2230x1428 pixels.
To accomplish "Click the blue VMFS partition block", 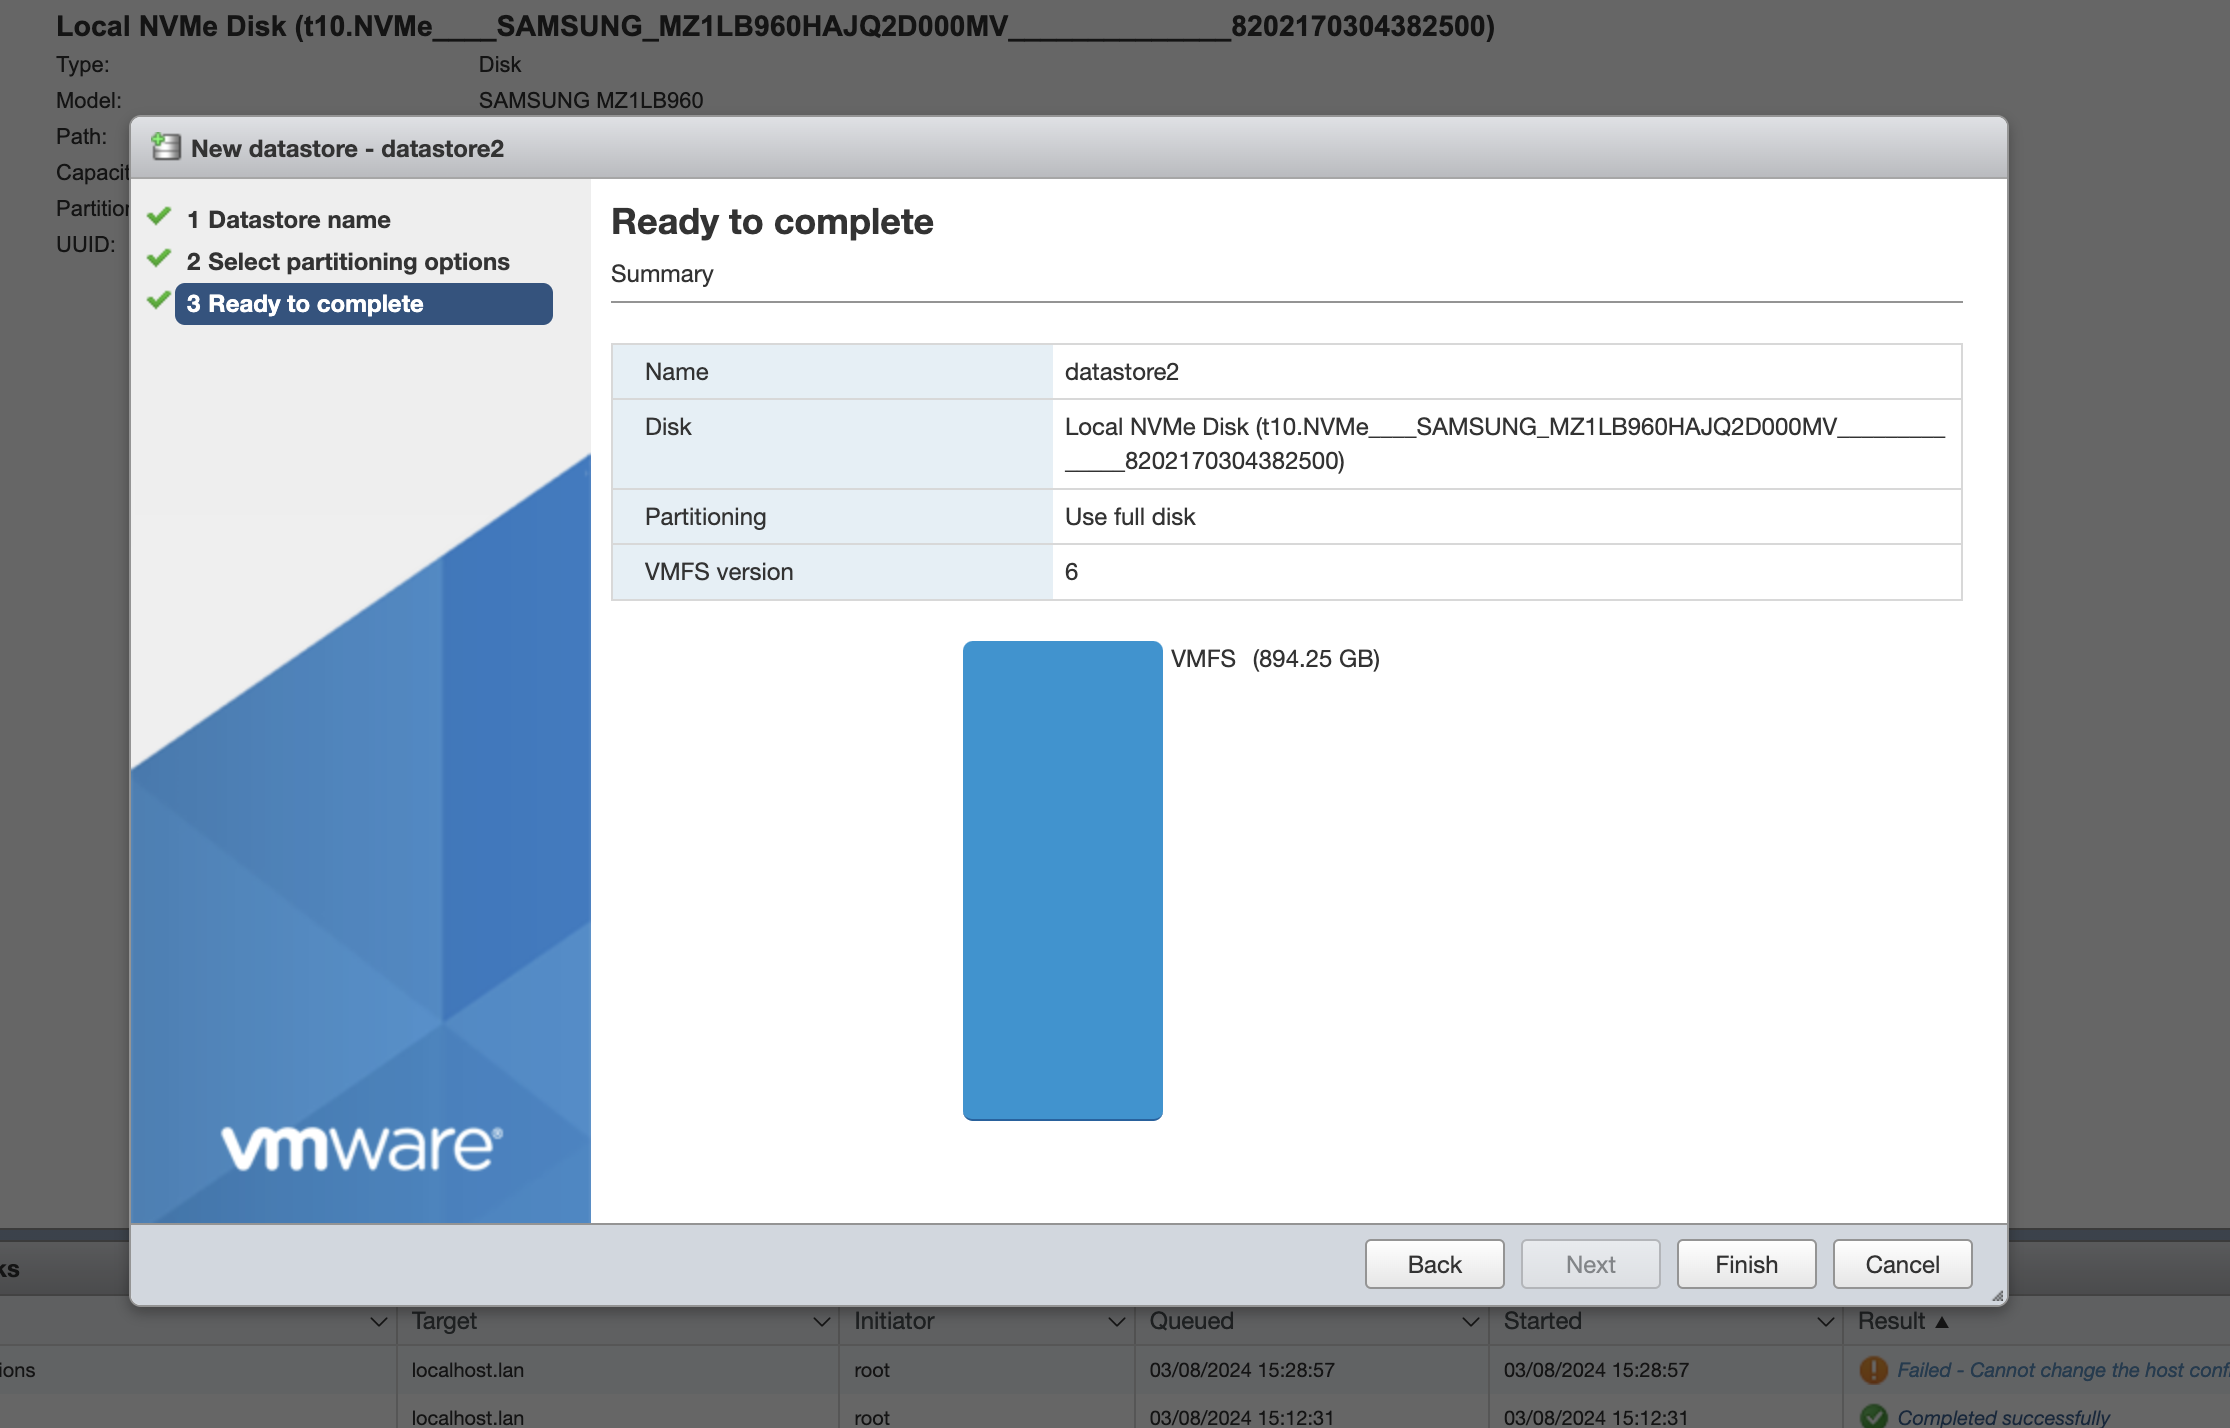I will [1062, 880].
